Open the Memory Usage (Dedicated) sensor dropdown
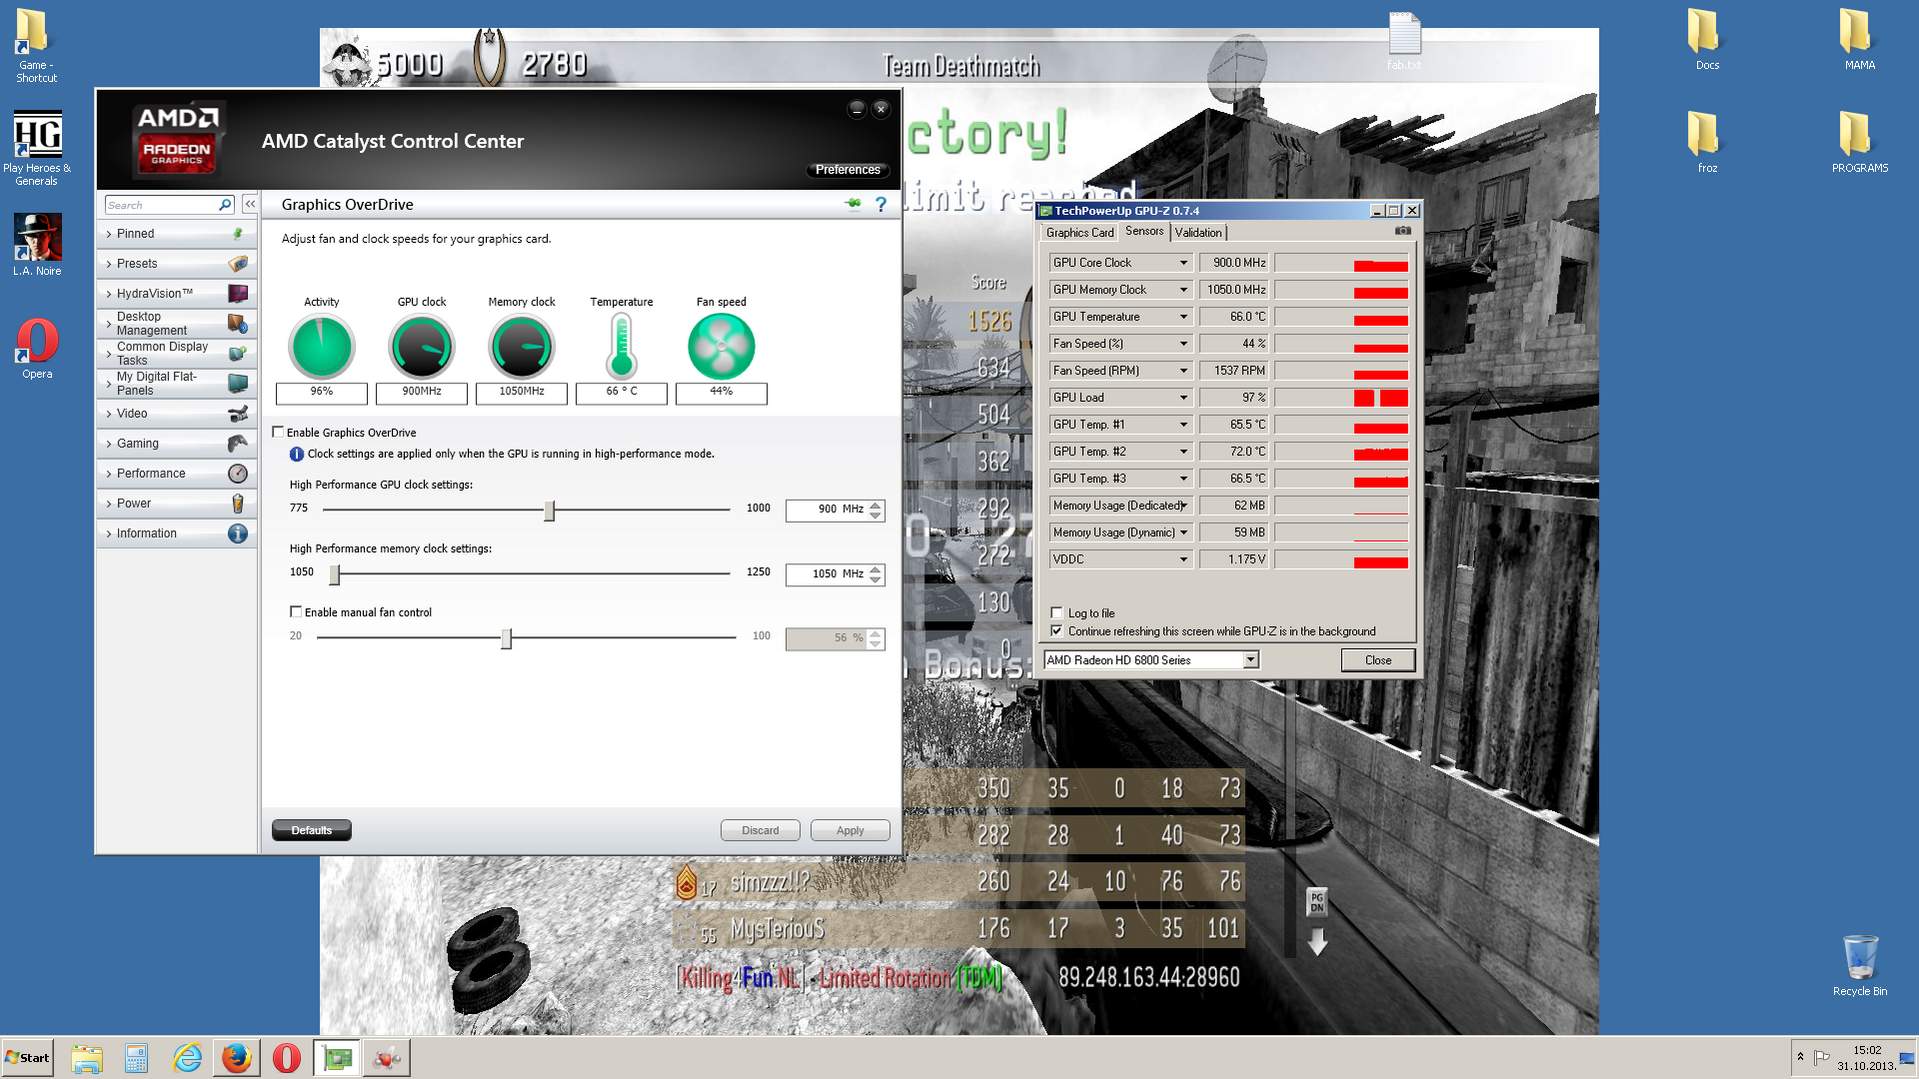This screenshot has width=1919, height=1079. click(x=1183, y=506)
